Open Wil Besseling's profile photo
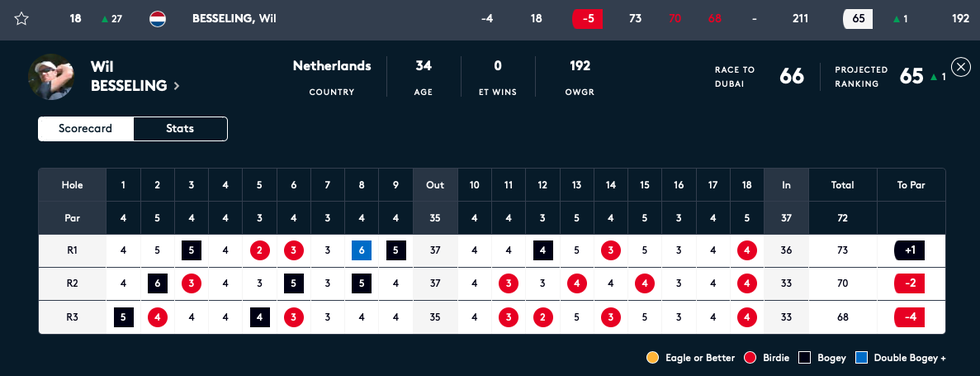 [x=52, y=77]
